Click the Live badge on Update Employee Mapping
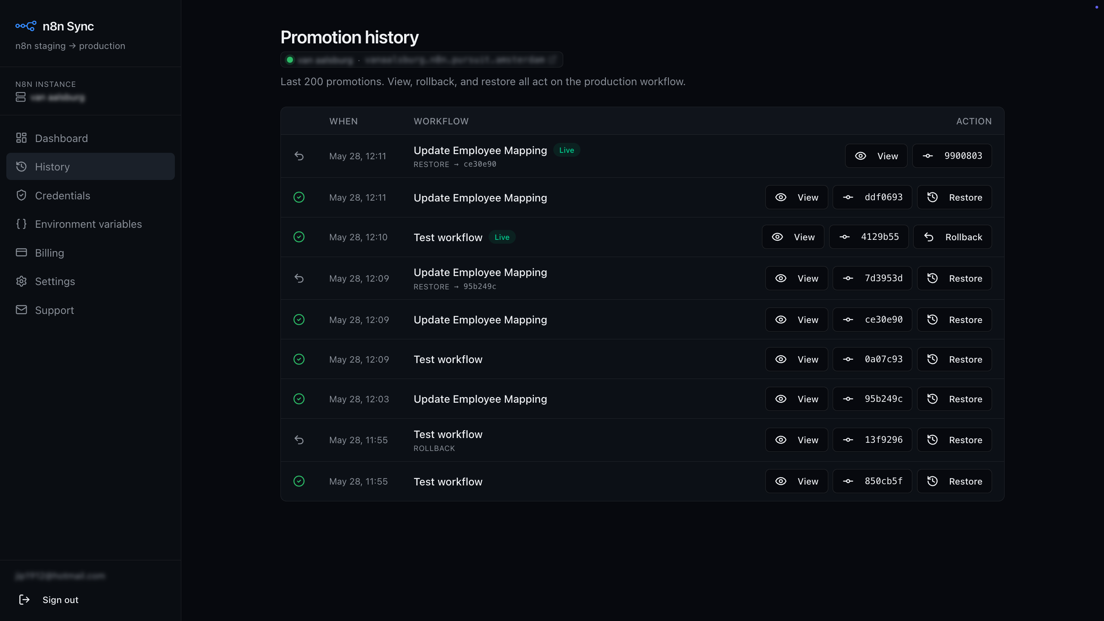The image size is (1104, 621). 566,150
